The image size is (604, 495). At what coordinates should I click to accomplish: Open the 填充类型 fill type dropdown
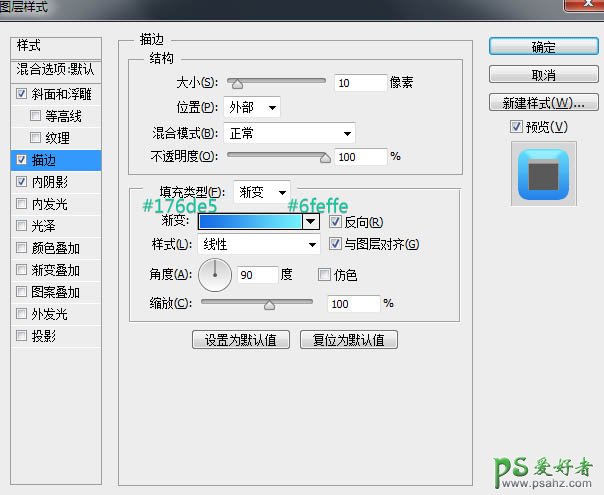pos(262,192)
